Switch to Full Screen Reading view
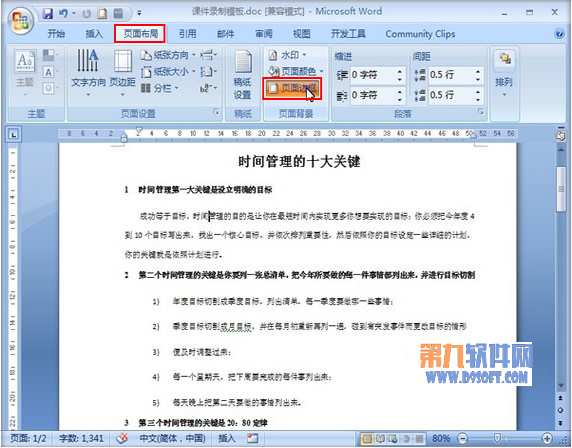 click(x=380, y=438)
